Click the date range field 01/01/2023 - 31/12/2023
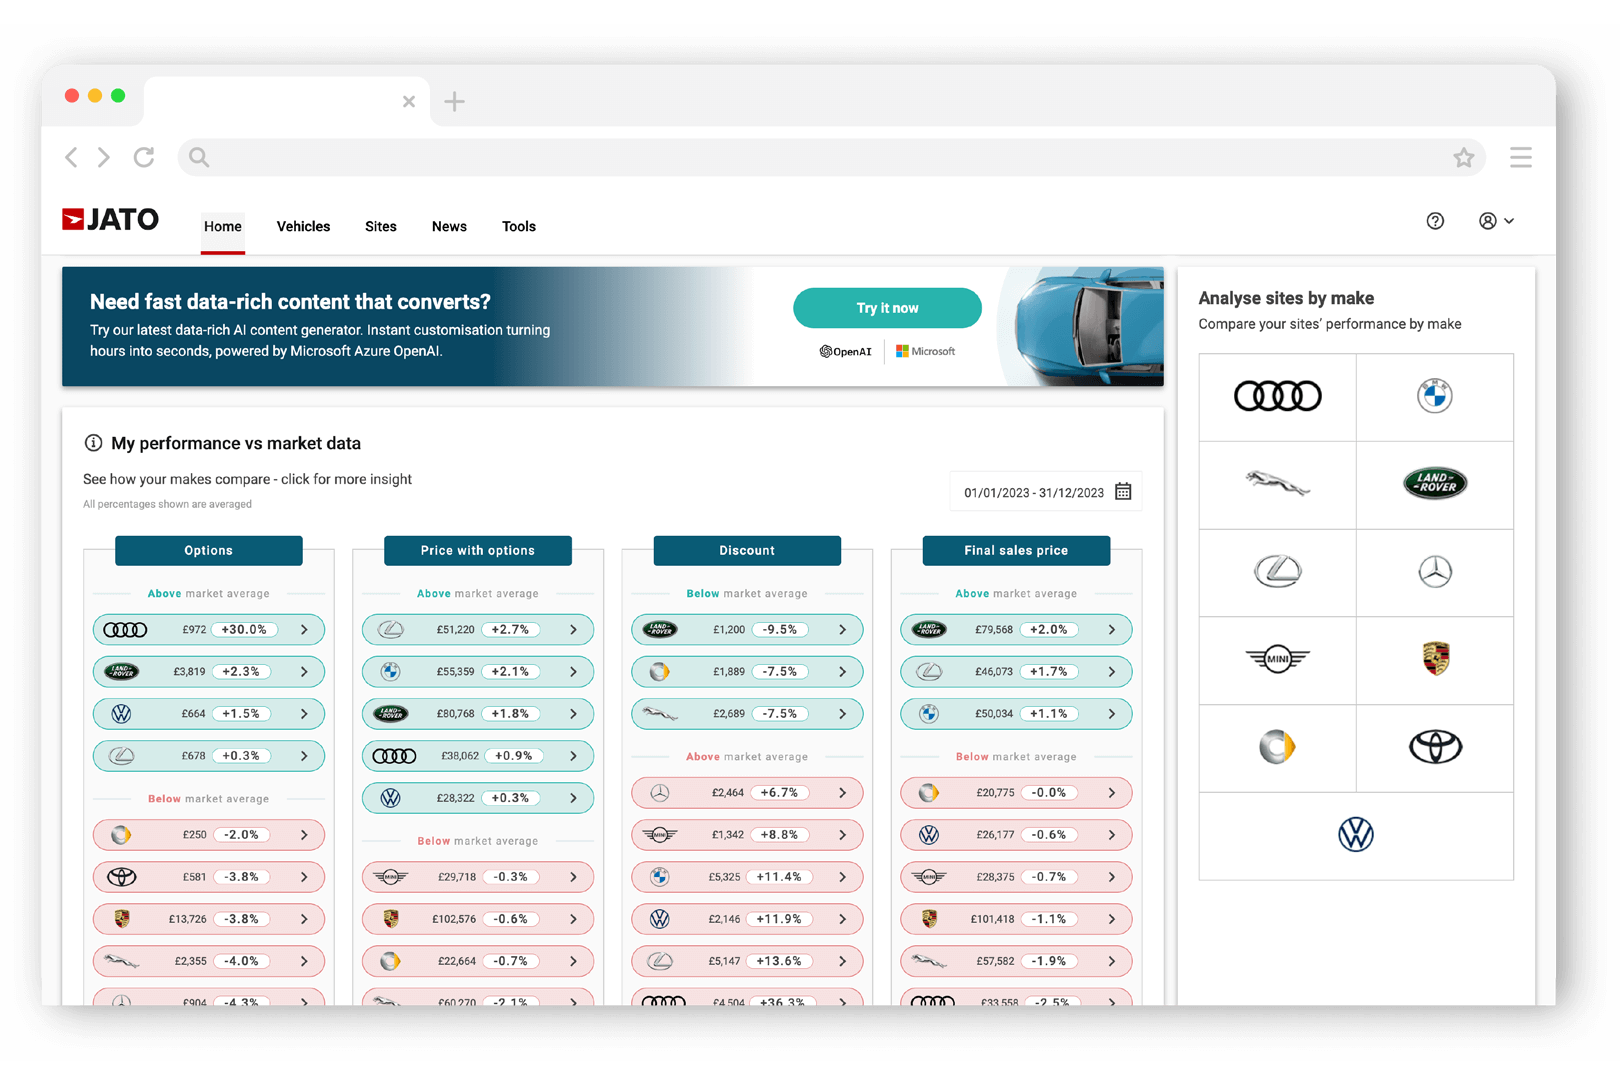The width and height of the screenshot is (1620, 1080). coord(1034,491)
